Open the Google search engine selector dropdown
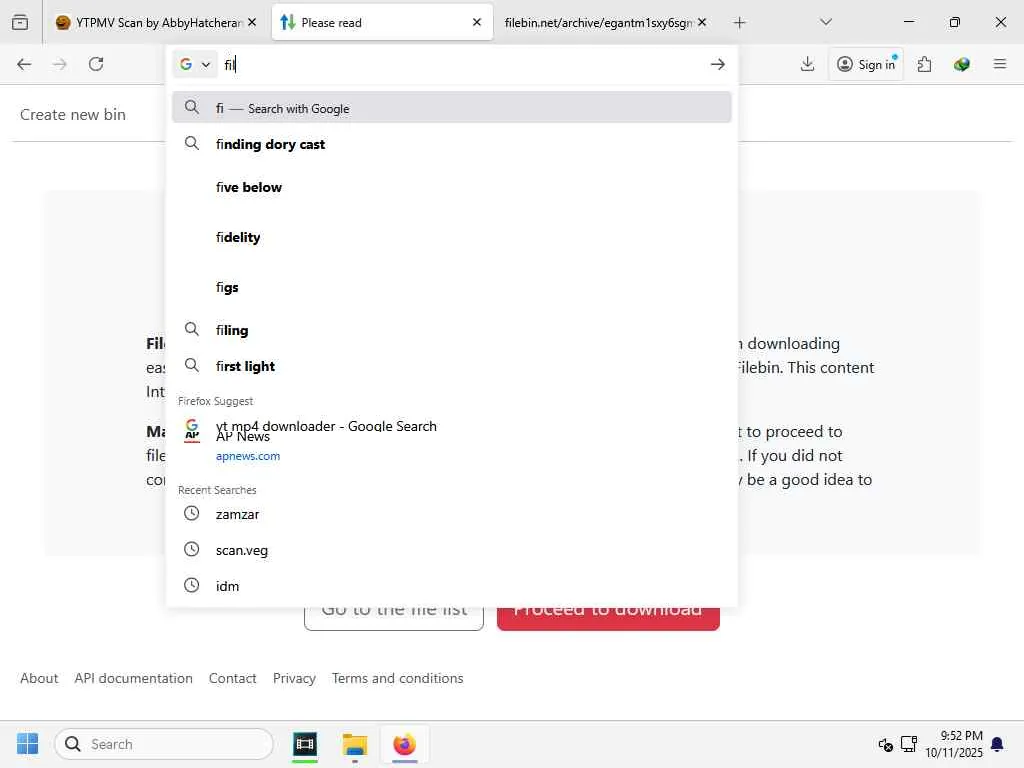Screen dimensions: 1024x768 (x=195, y=64)
